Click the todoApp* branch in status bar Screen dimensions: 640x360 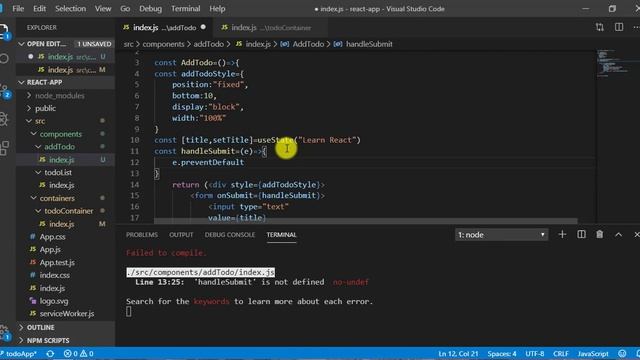[x=20, y=353]
